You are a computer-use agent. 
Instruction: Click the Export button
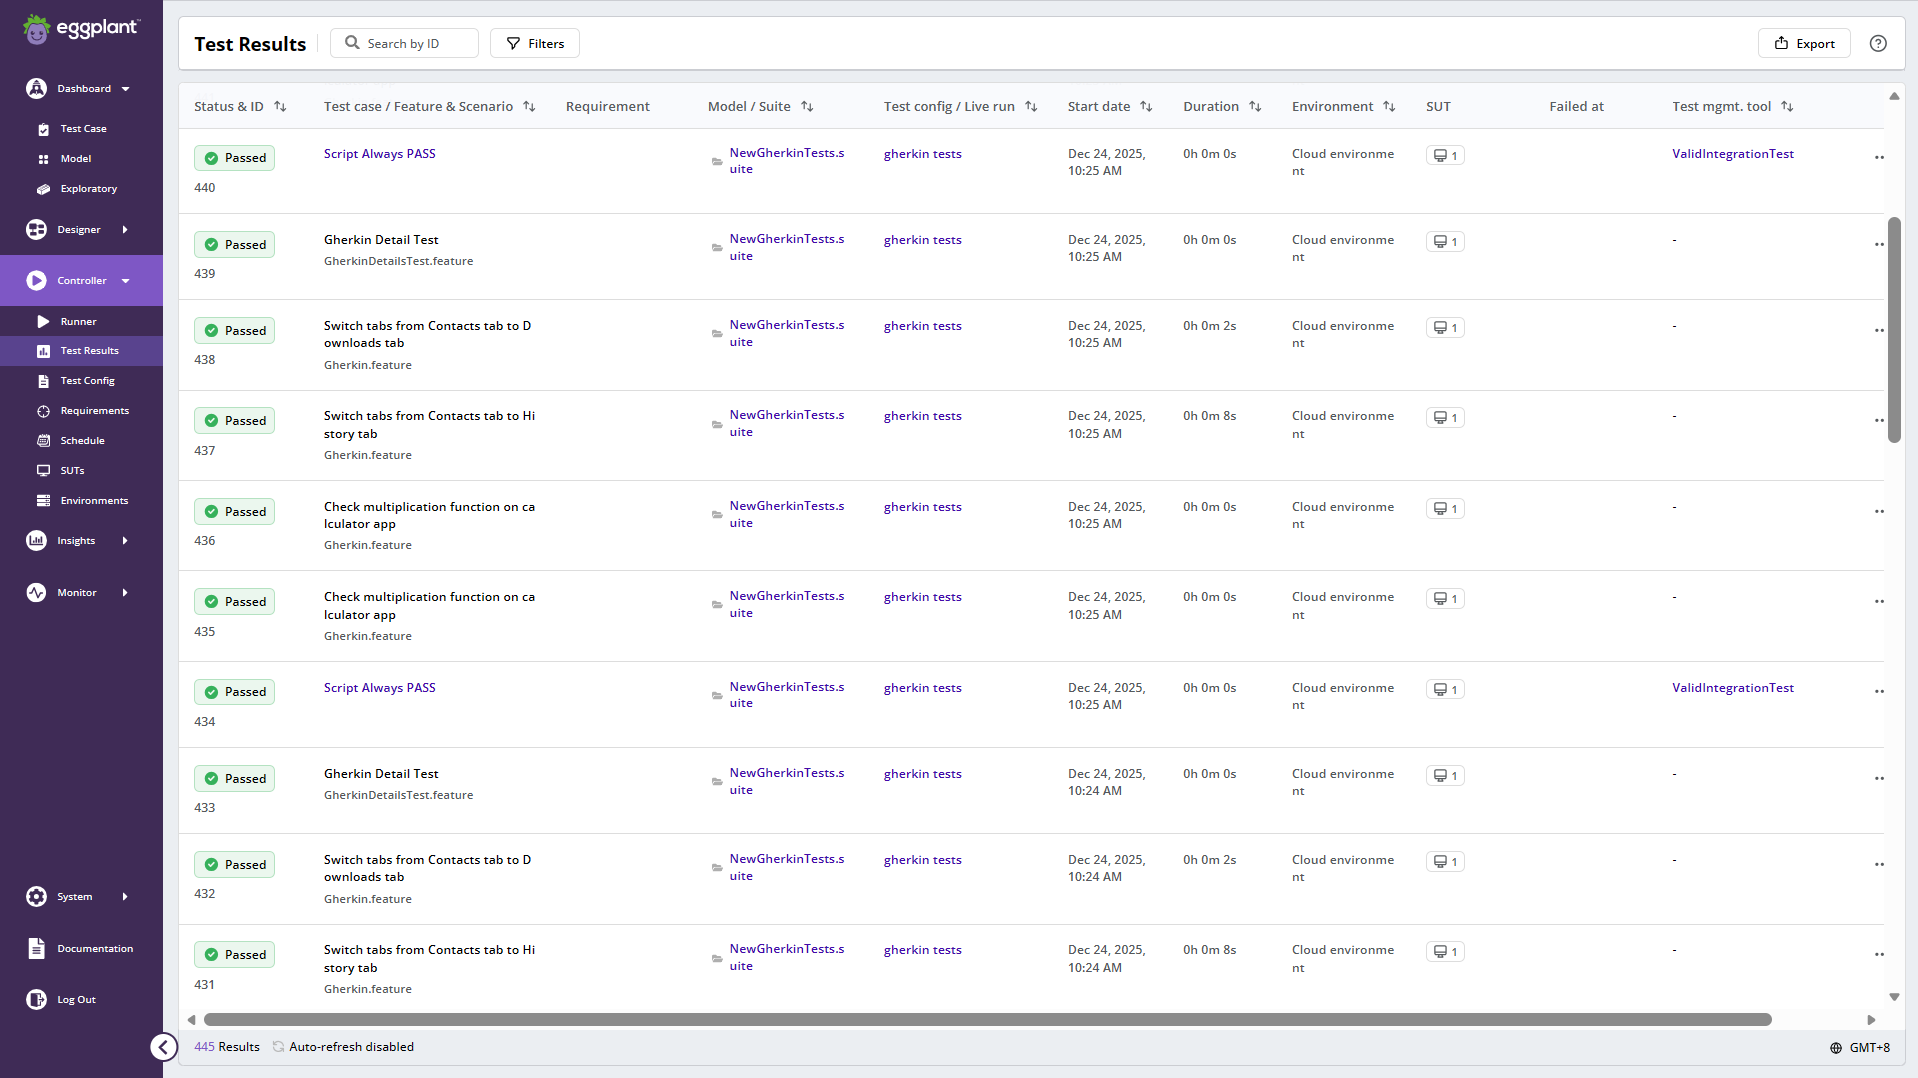point(1803,43)
